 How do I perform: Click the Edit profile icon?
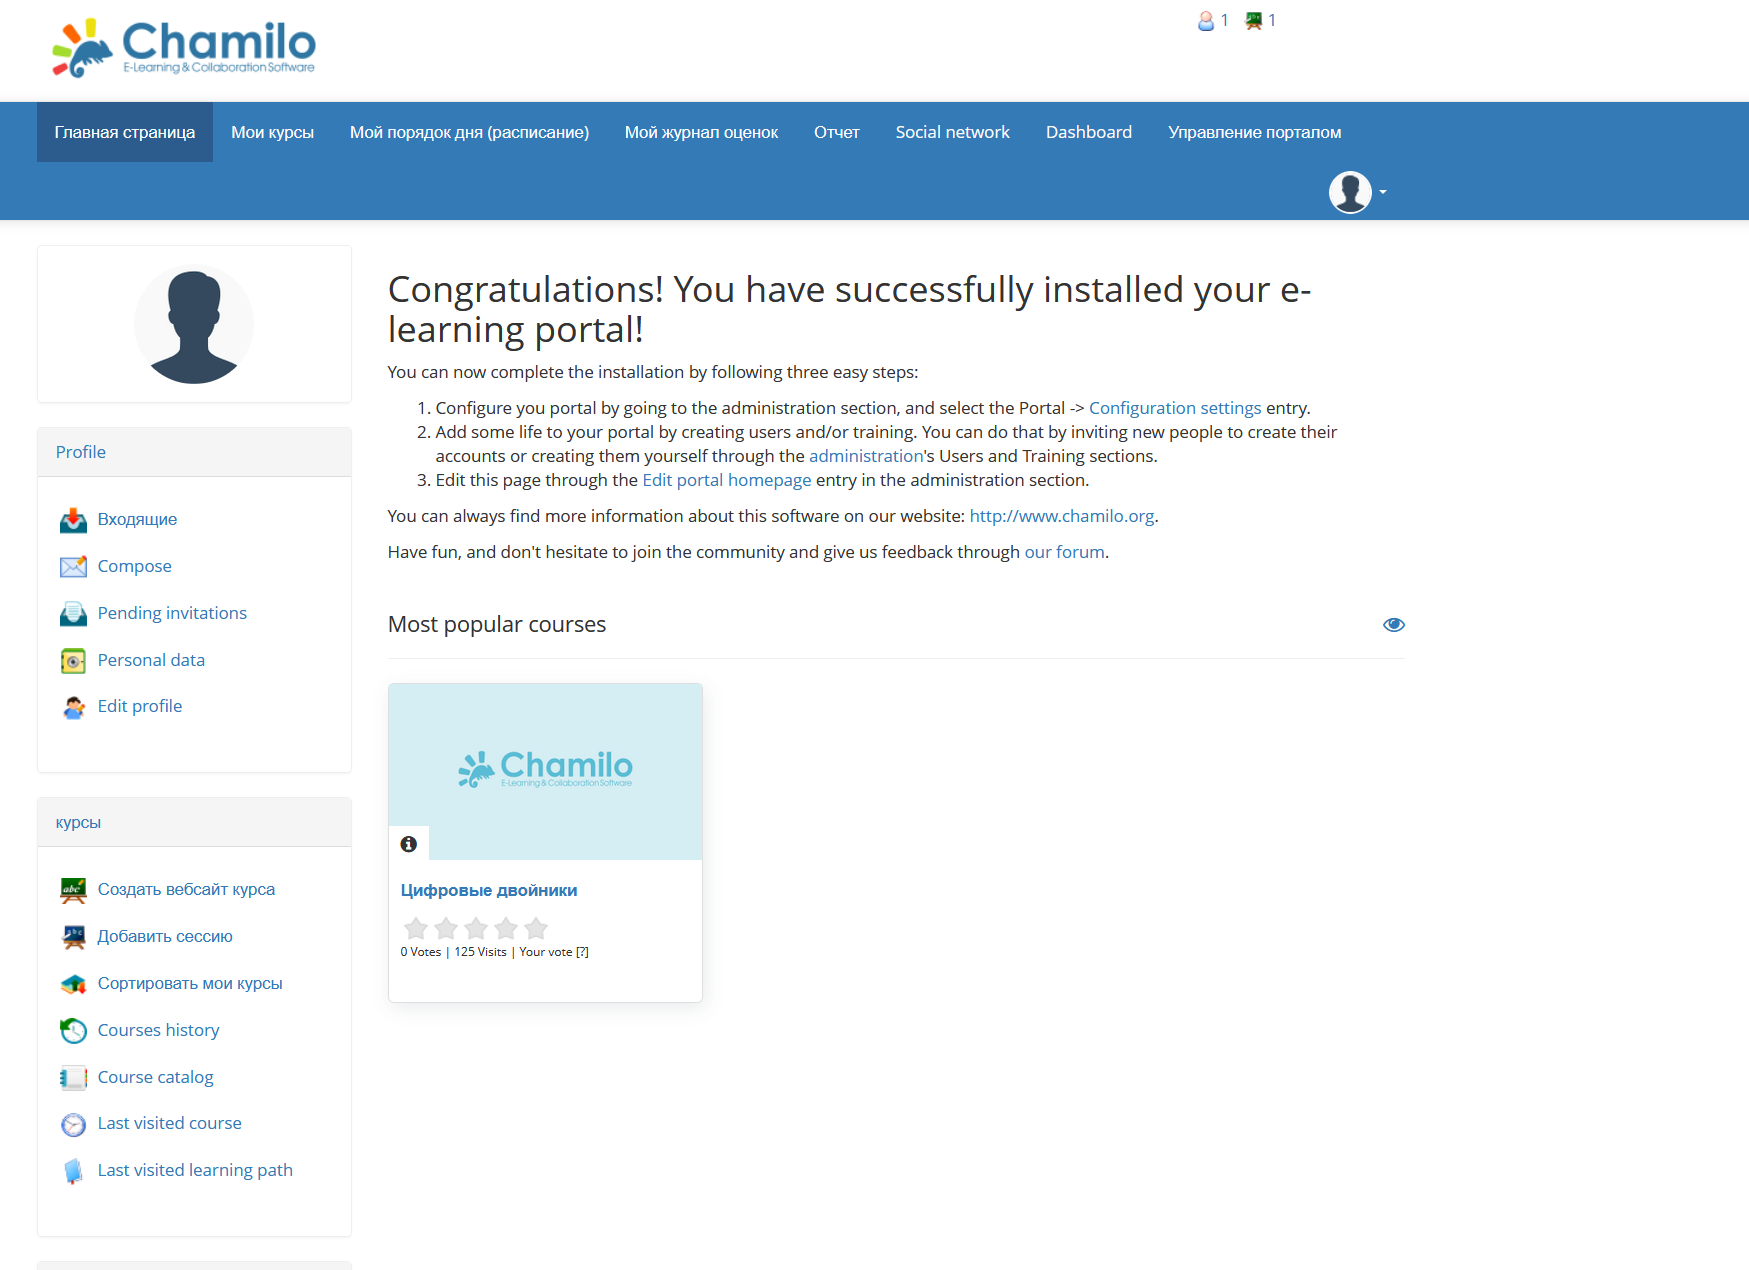pyautogui.click(x=73, y=707)
